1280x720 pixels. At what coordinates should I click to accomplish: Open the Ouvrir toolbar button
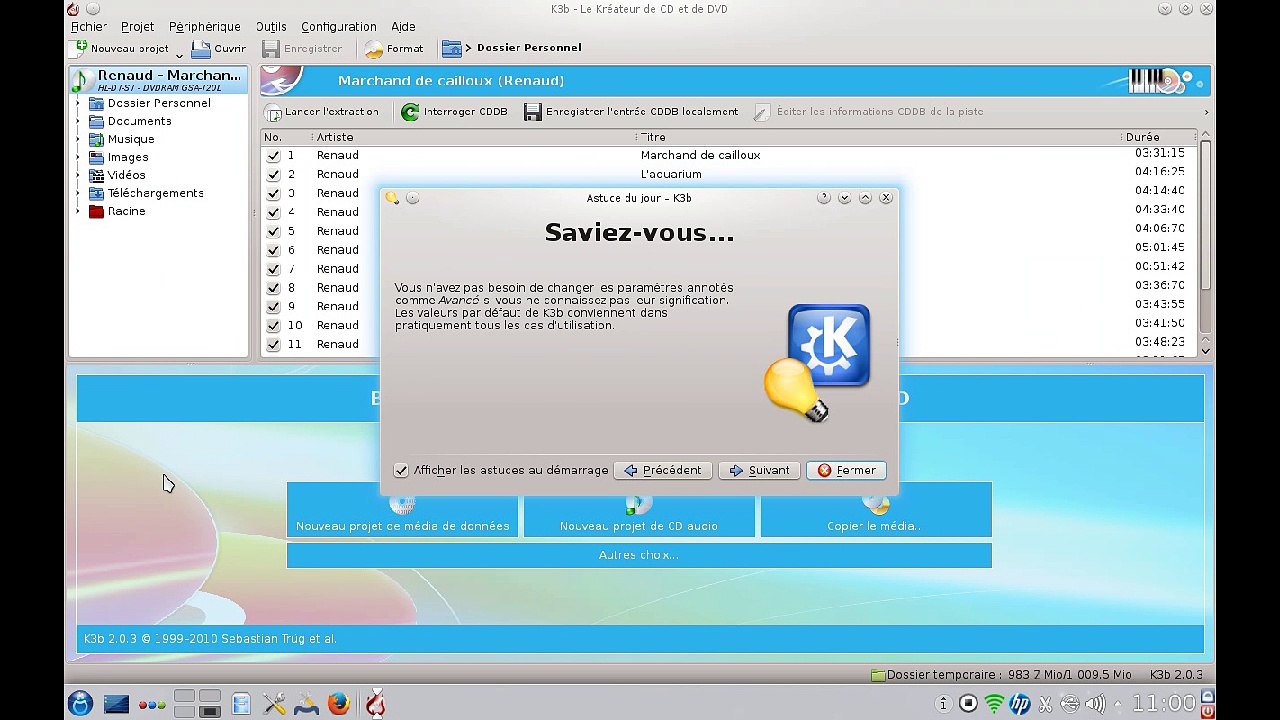(219, 48)
